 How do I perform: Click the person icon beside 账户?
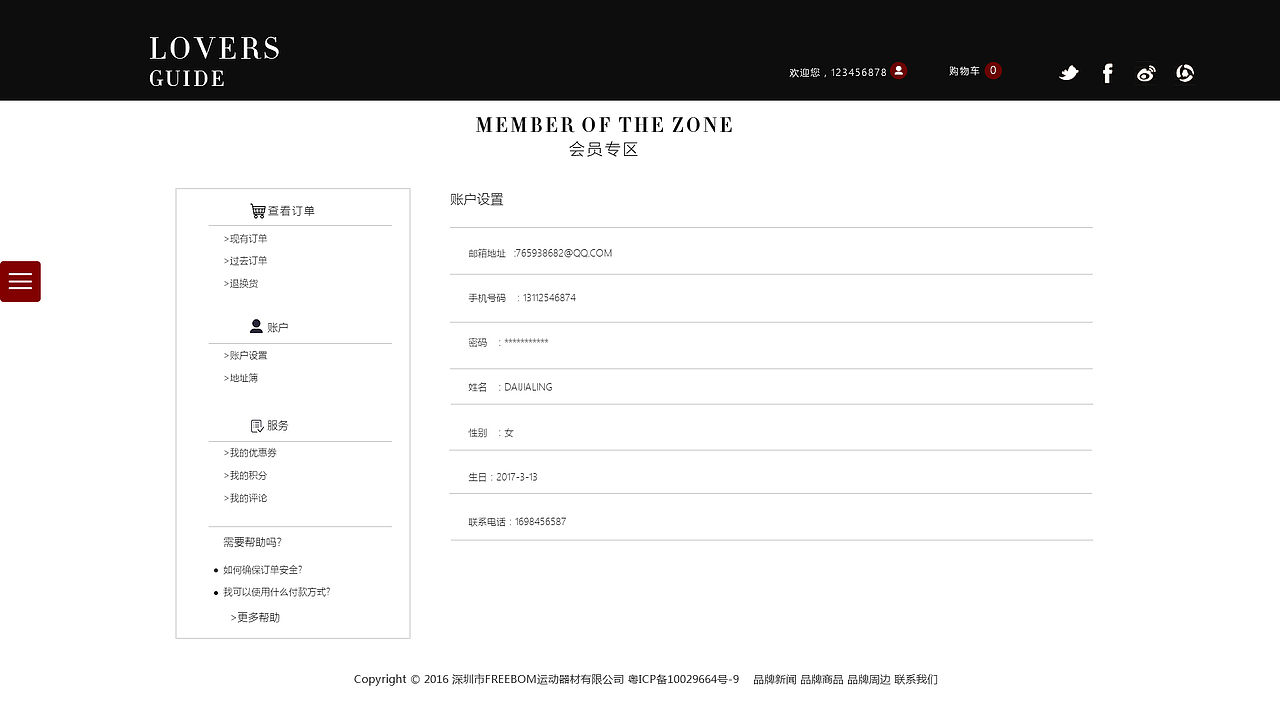(x=256, y=327)
